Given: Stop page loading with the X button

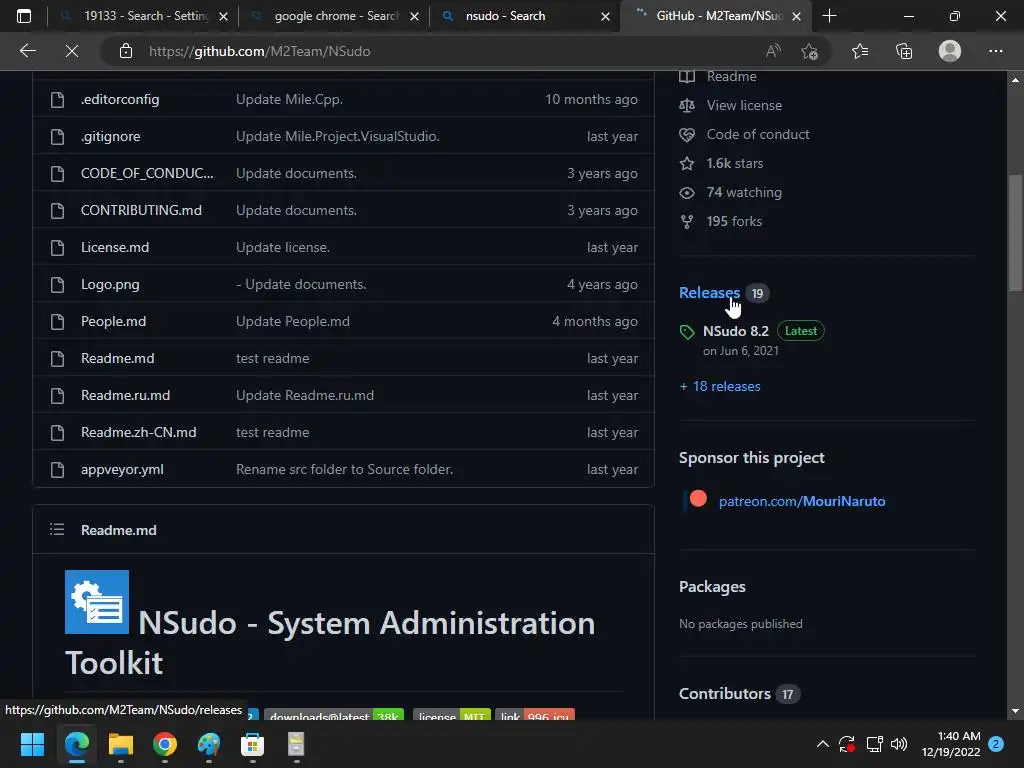Looking at the screenshot, I should [72, 51].
